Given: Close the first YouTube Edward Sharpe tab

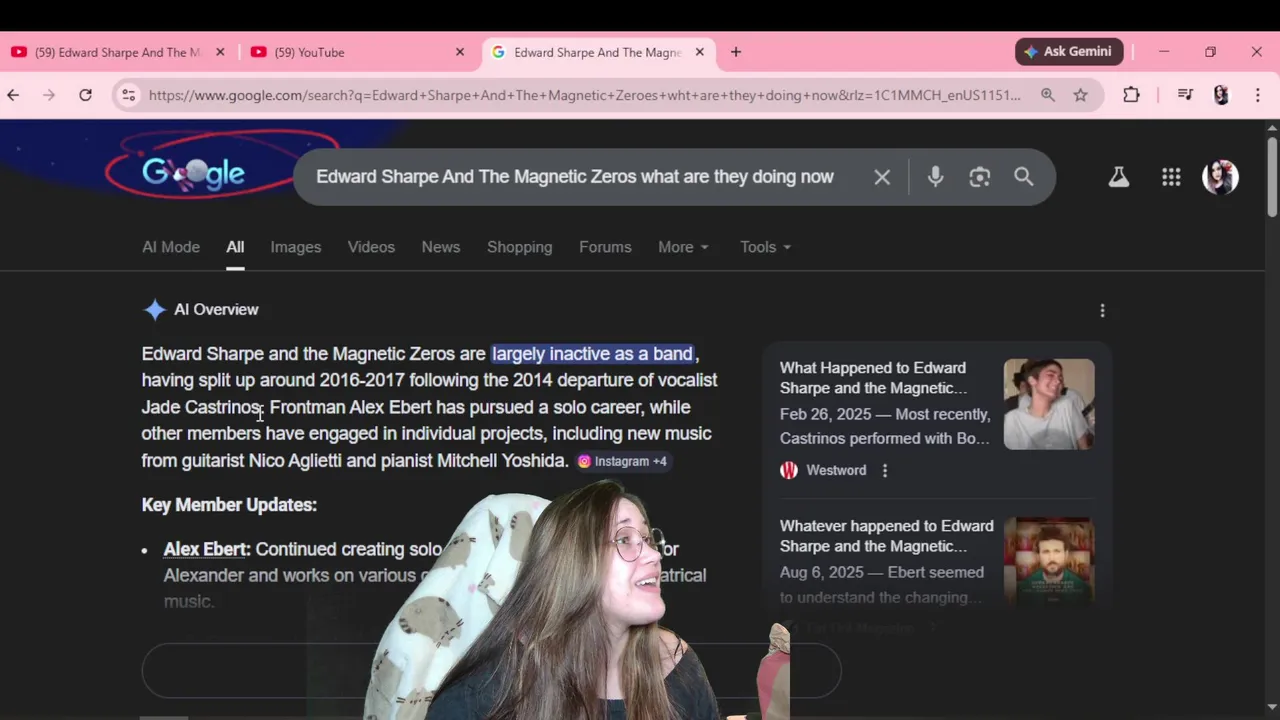Looking at the screenshot, I should tap(220, 52).
